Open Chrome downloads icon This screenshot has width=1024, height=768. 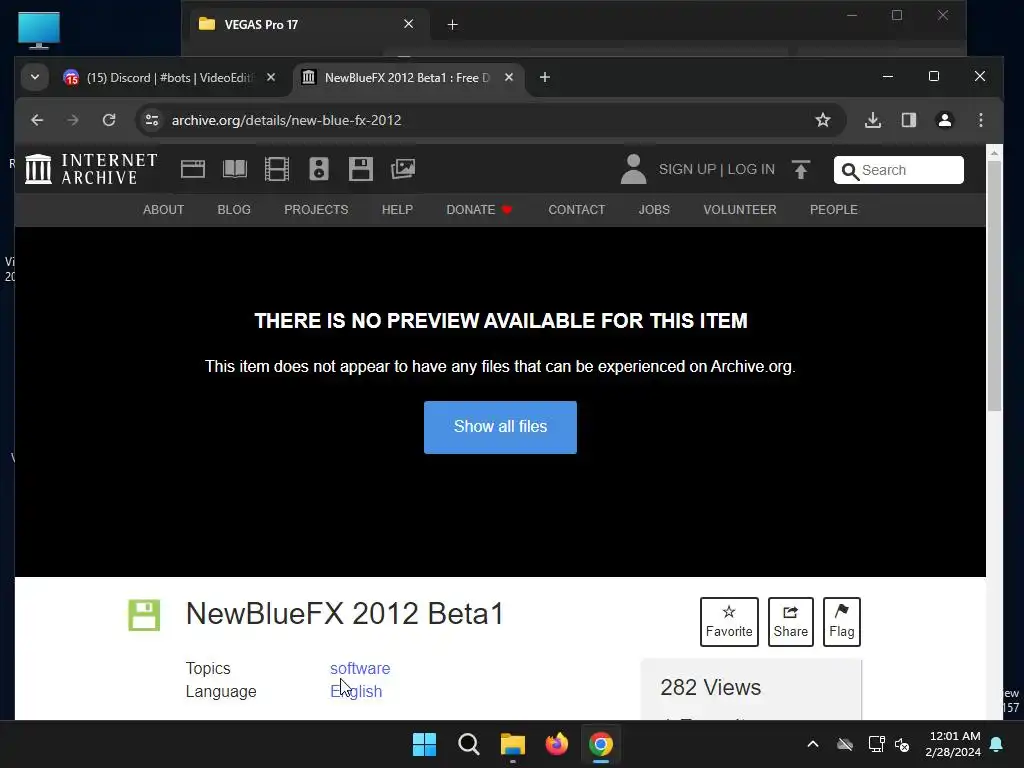pyautogui.click(x=873, y=120)
